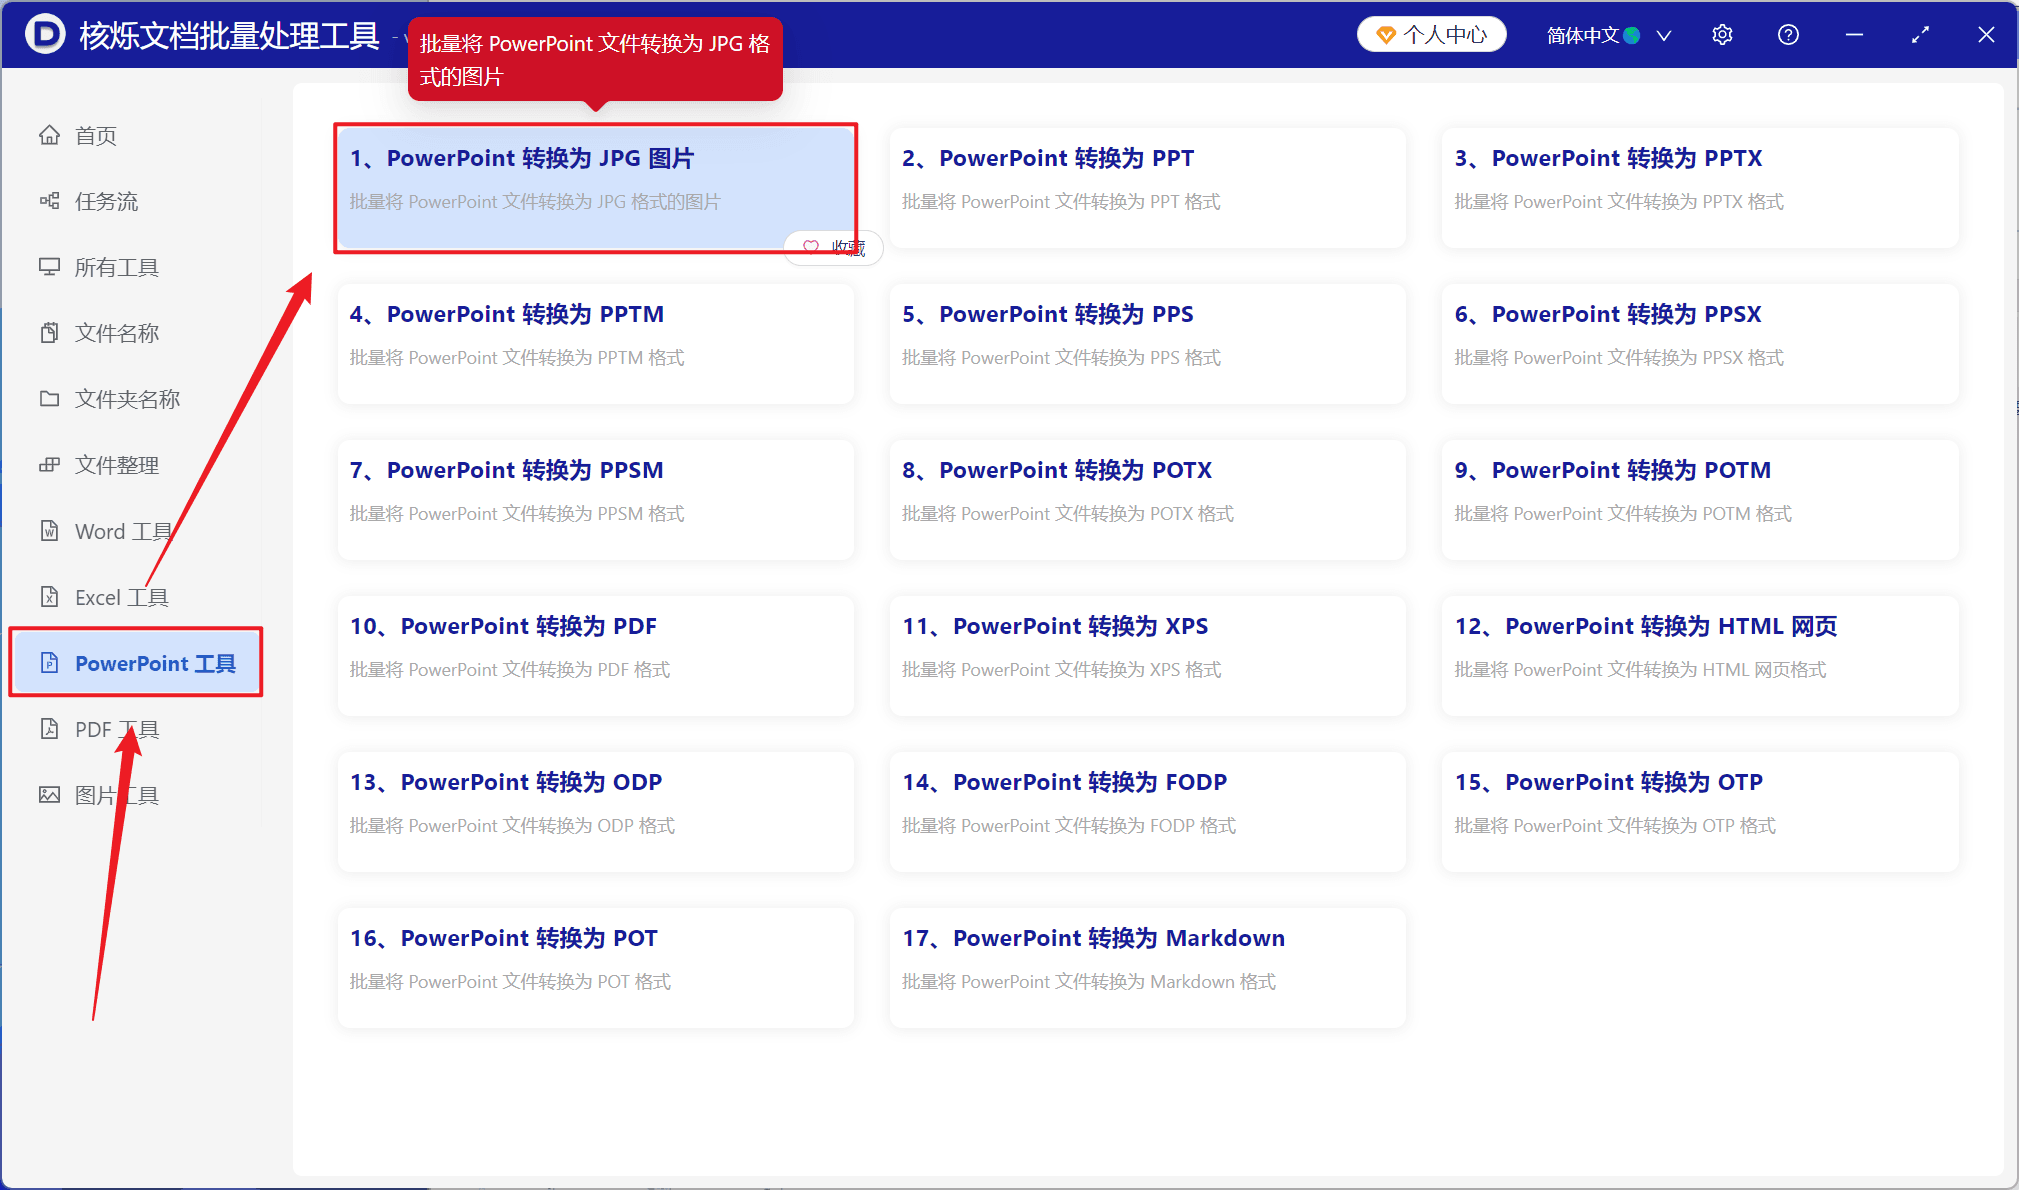Viewport: 2019px width, 1190px height.
Task: Toggle the 收藏 favorite heart button
Action: [x=833, y=247]
